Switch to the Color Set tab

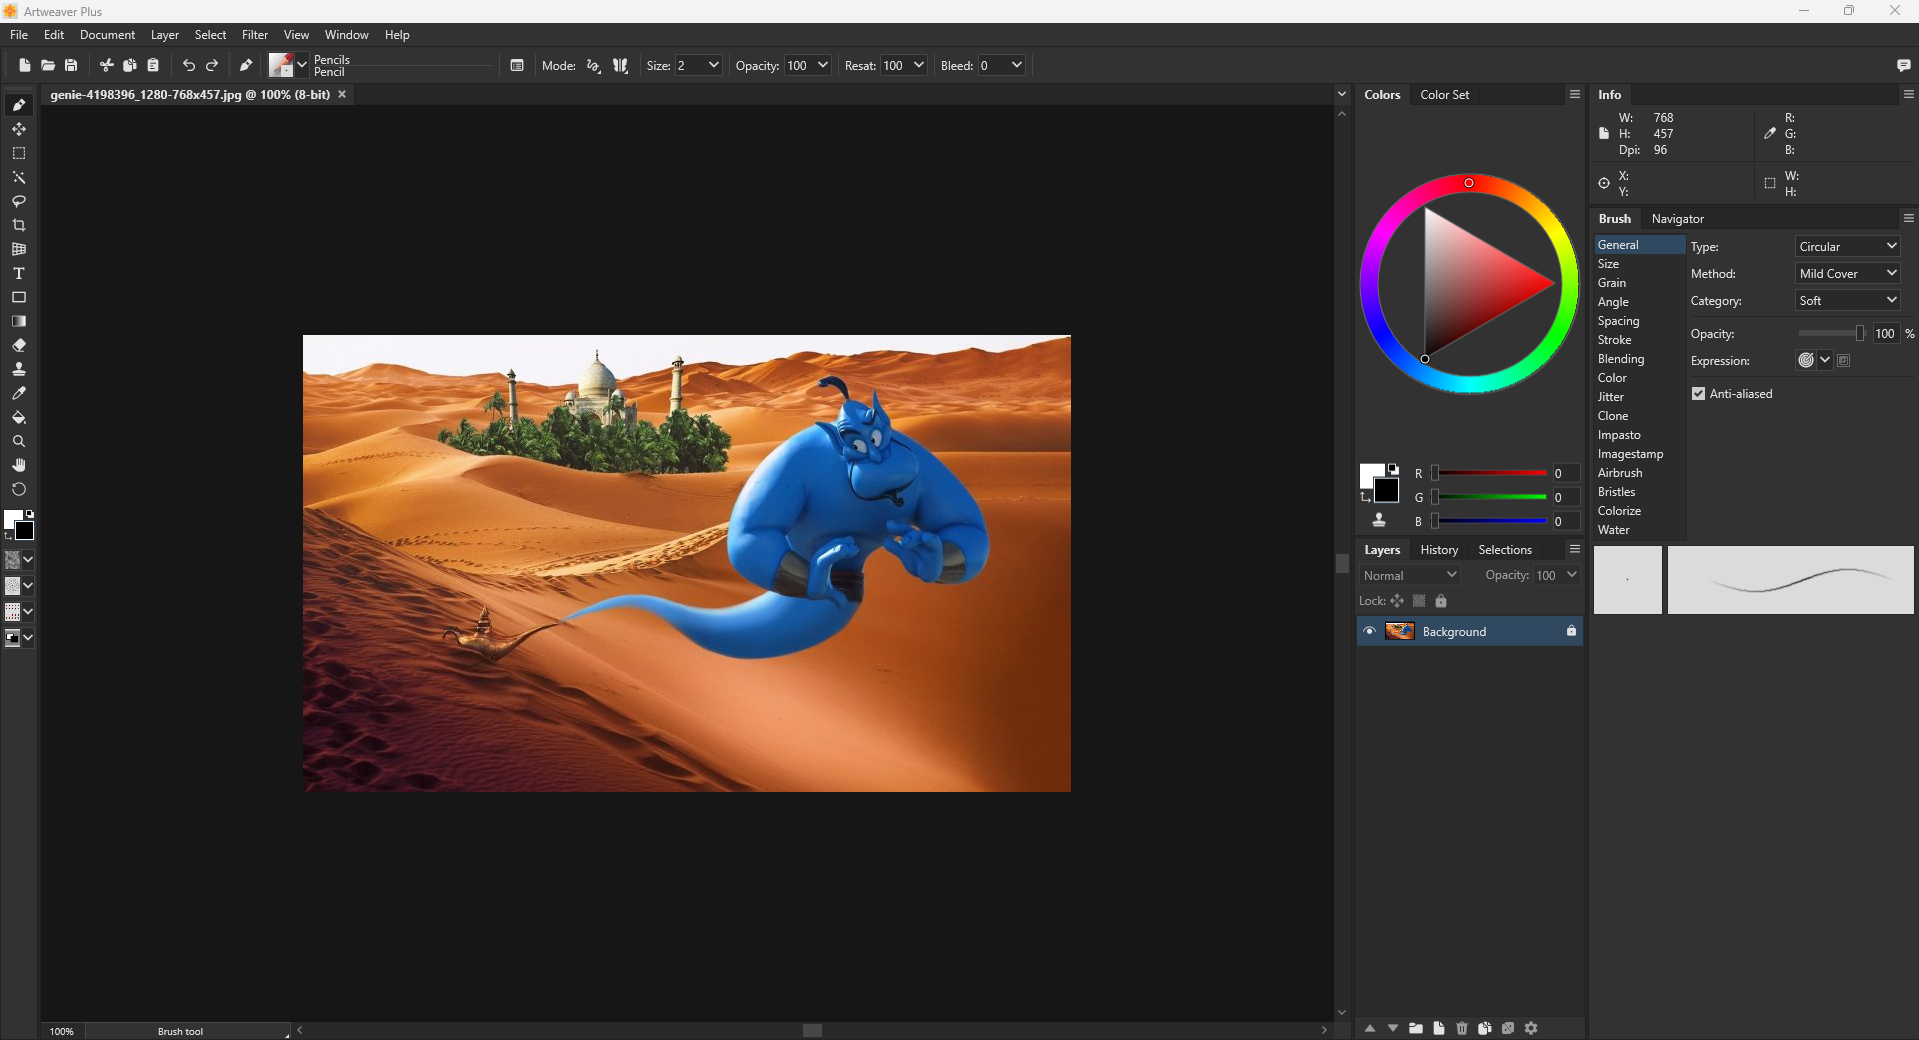click(x=1445, y=95)
